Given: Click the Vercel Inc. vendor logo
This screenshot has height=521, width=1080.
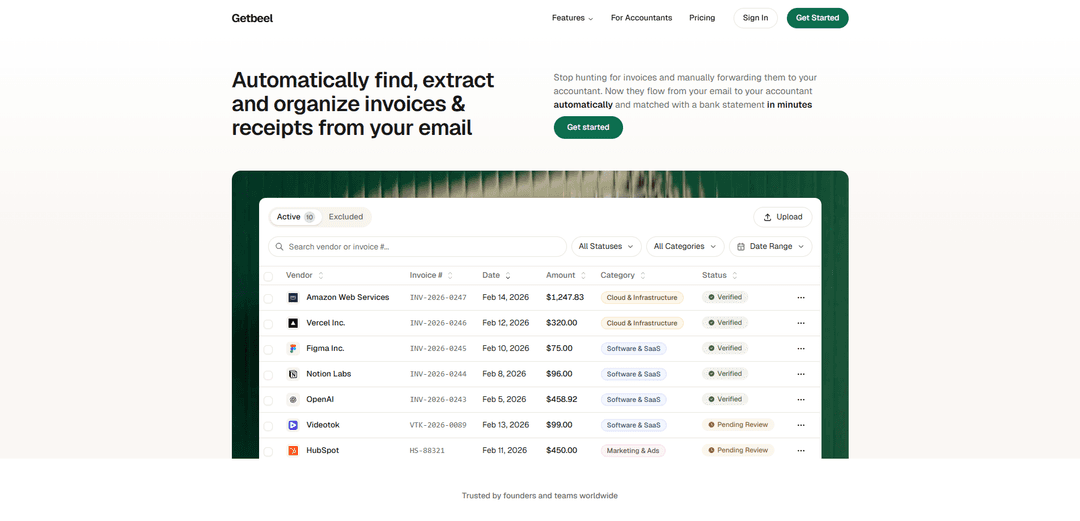Looking at the screenshot, I should pyautogui.click(x=293, y=323).
